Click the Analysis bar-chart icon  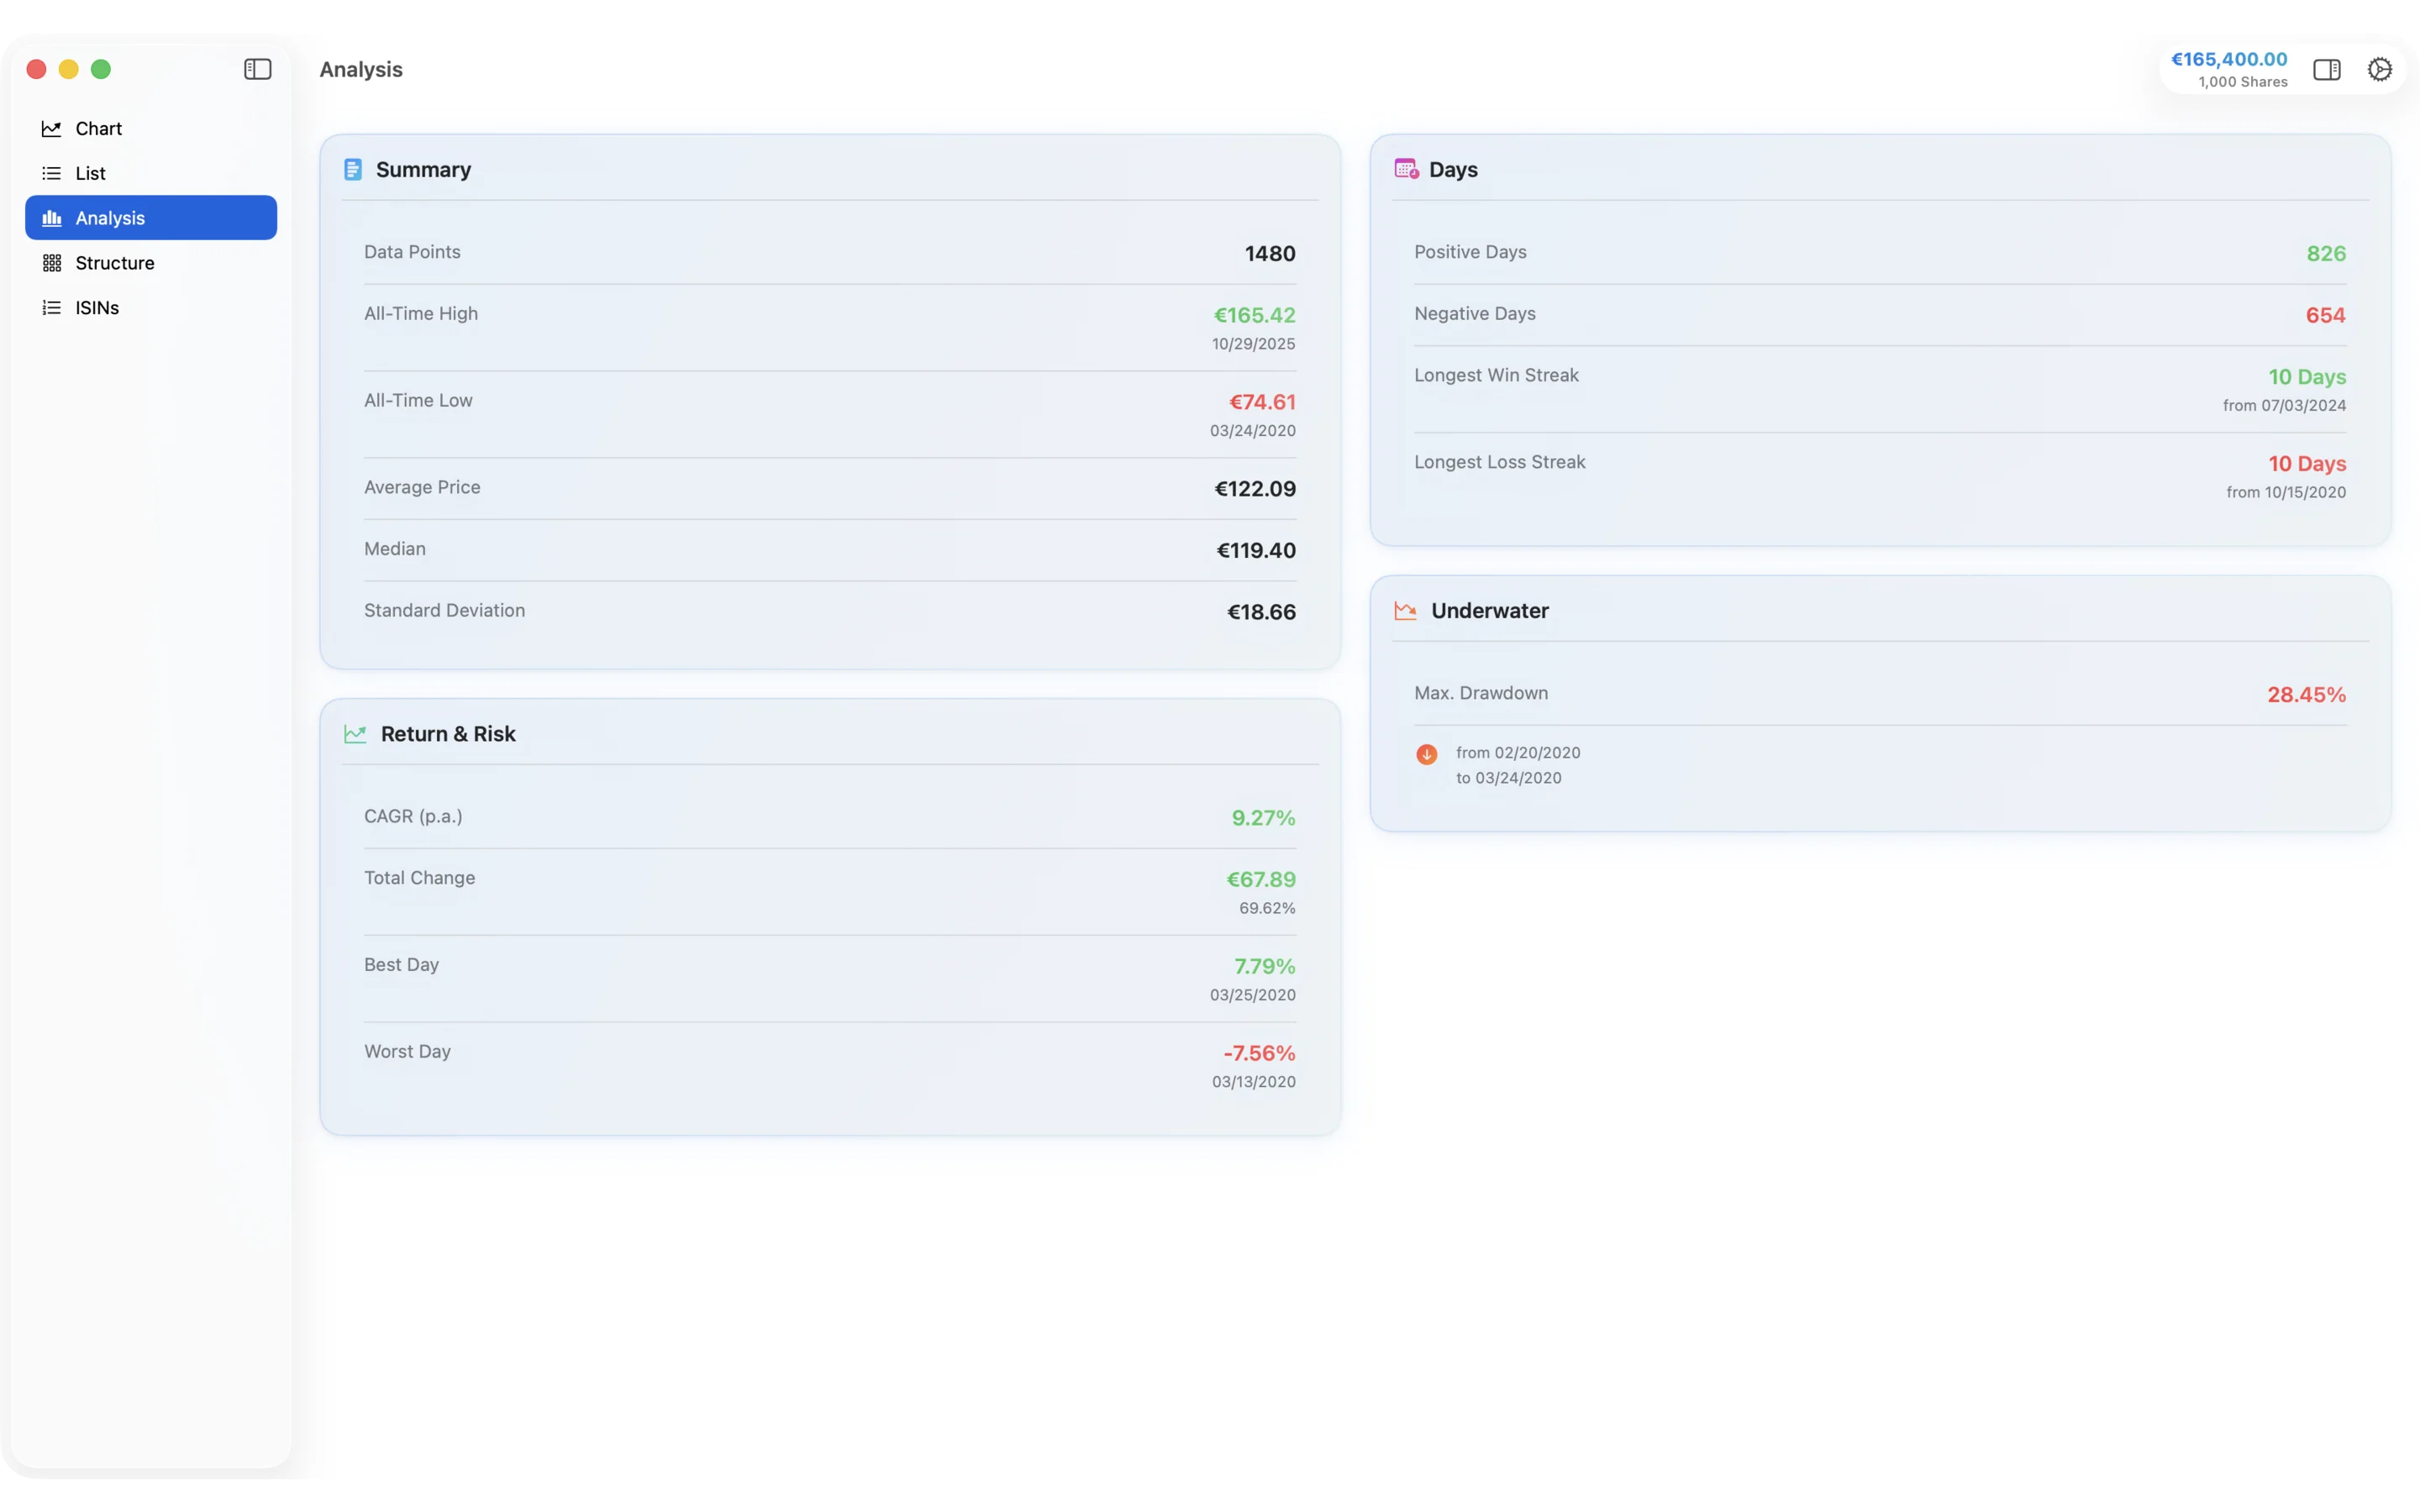pos(51,217)
